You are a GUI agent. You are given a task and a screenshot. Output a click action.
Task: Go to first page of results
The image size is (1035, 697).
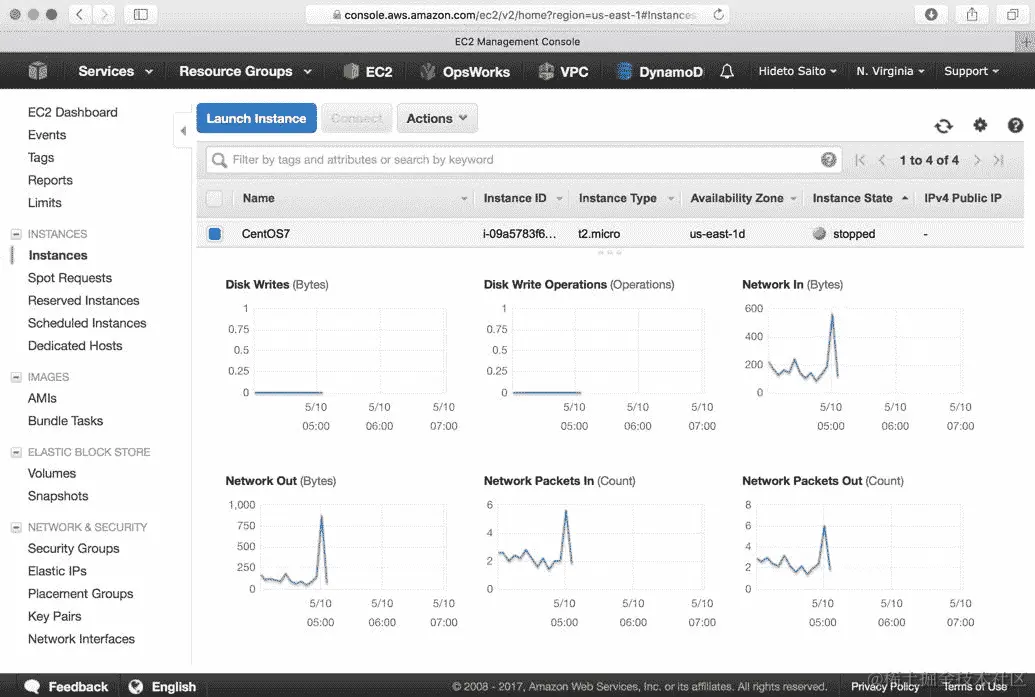(x=859, y=160)
